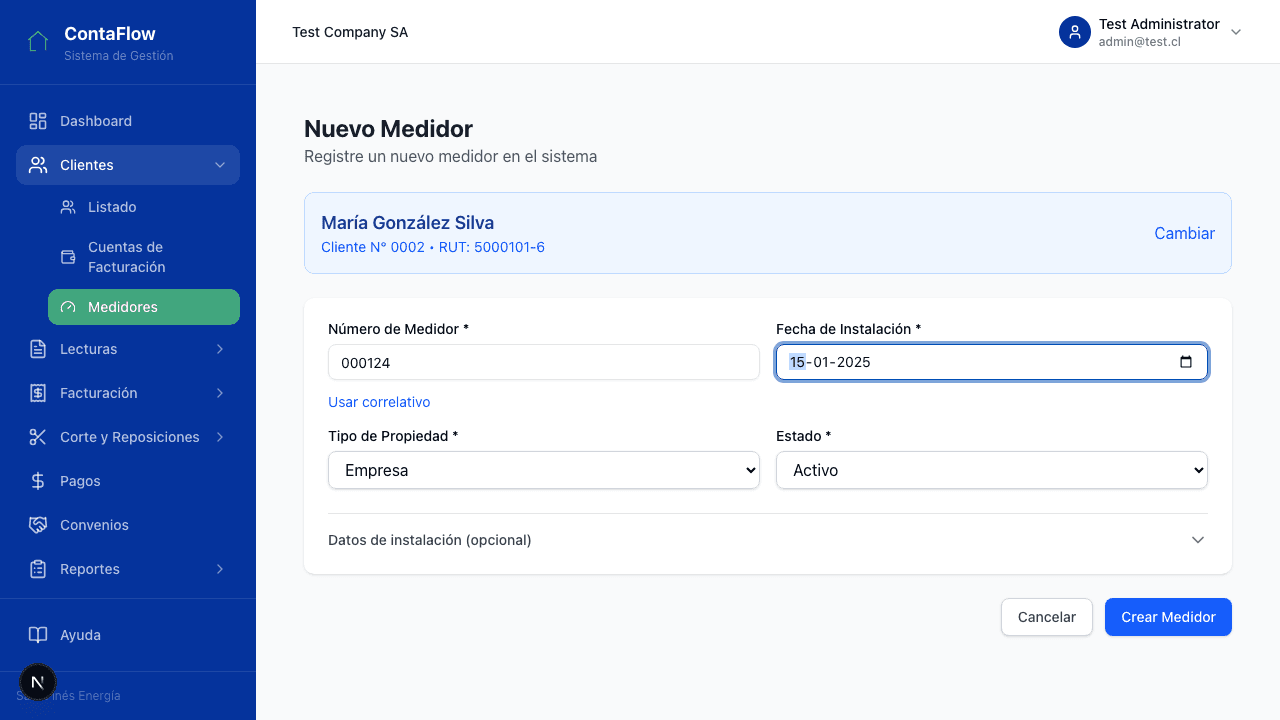1280x720 pixels.
Task: Open the Pagos menu item
Action: [x=128, y=481]
